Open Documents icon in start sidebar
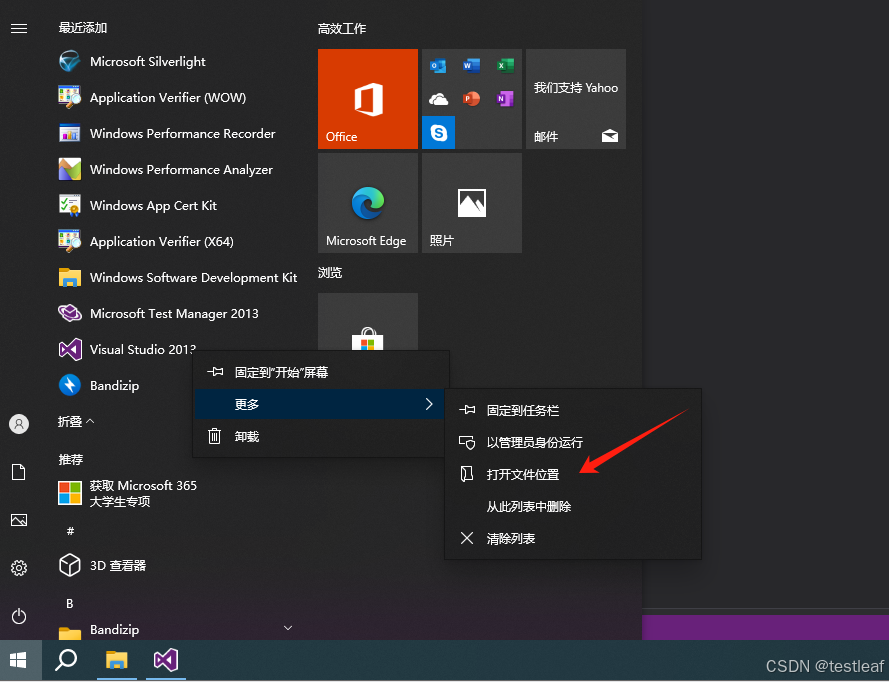This screenshot has height=682, width=889. [19, 472]
